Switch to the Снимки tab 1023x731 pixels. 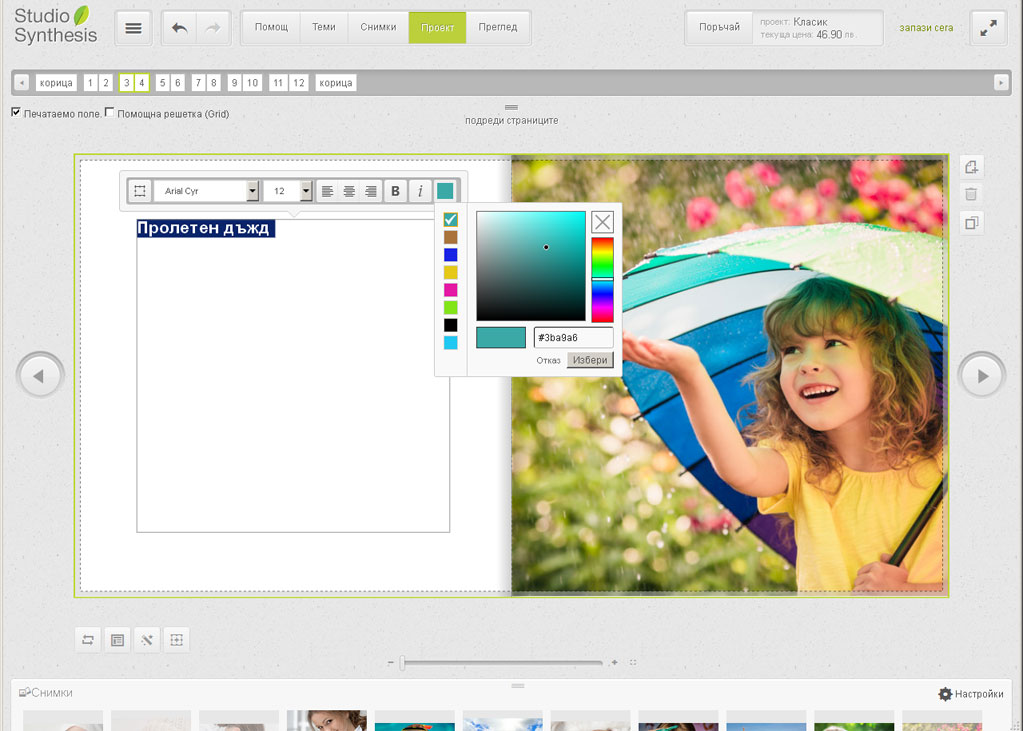[378, 28]
